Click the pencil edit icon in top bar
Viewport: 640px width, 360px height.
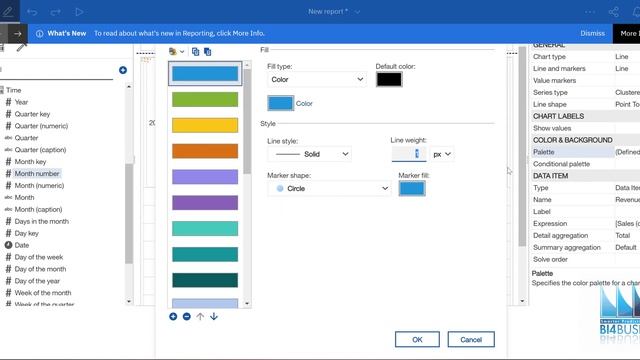[x=8, y=12]
